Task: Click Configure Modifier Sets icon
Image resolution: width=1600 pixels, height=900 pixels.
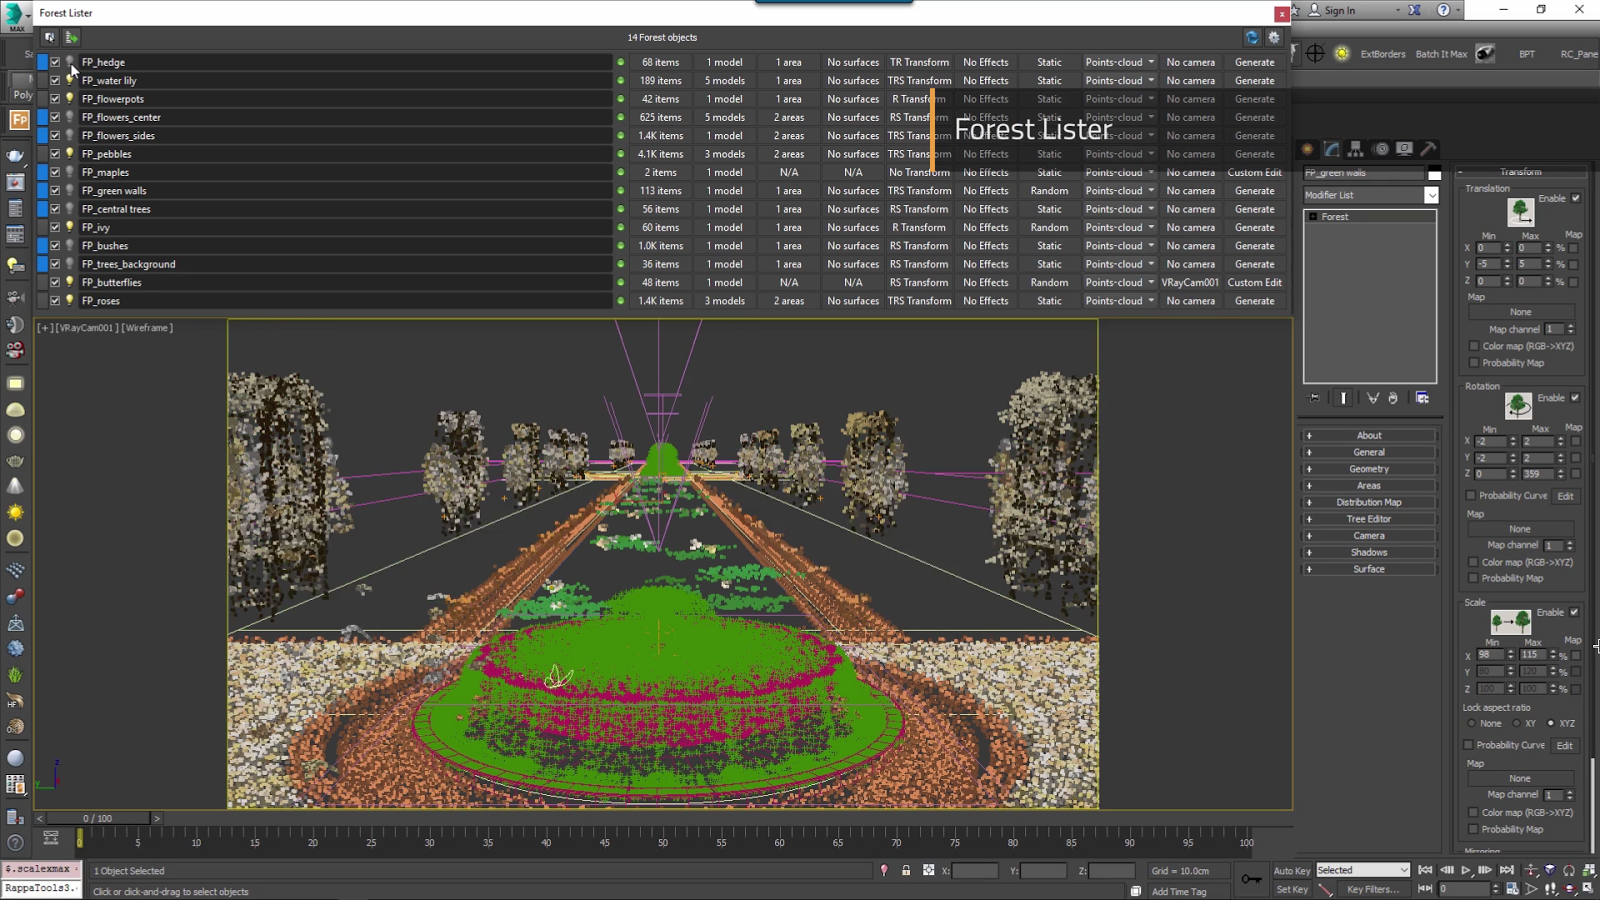Action: pyautogui.click(x=1422, y=398)
